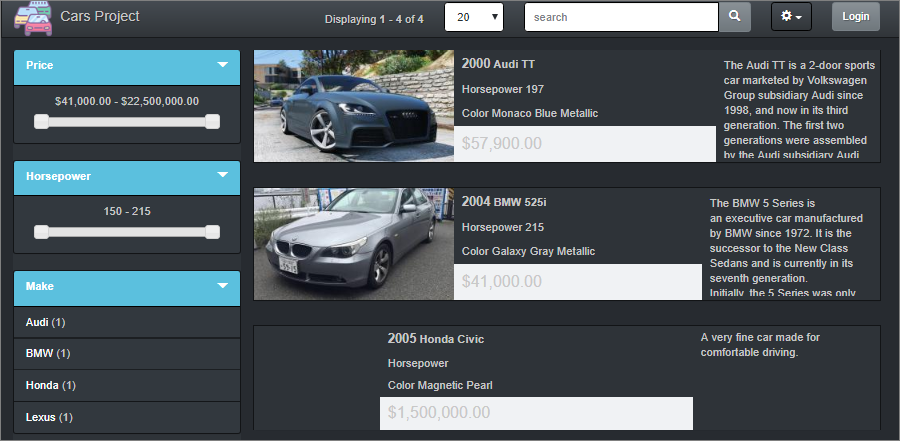Click the Price slider maximum handle
The height and width of the screenshot is (441, 900).
[x=212, y=121]
